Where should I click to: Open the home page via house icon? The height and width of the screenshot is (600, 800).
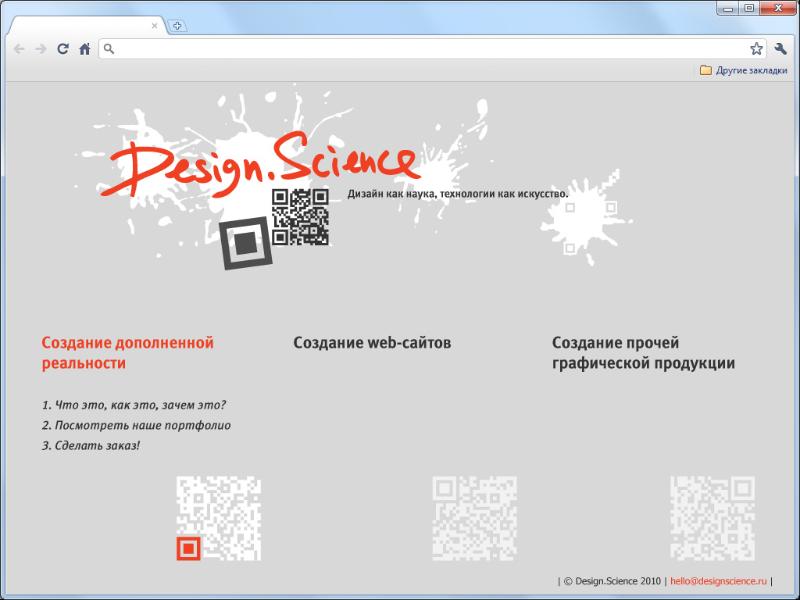pyautogui.click(x=85, y=49)
